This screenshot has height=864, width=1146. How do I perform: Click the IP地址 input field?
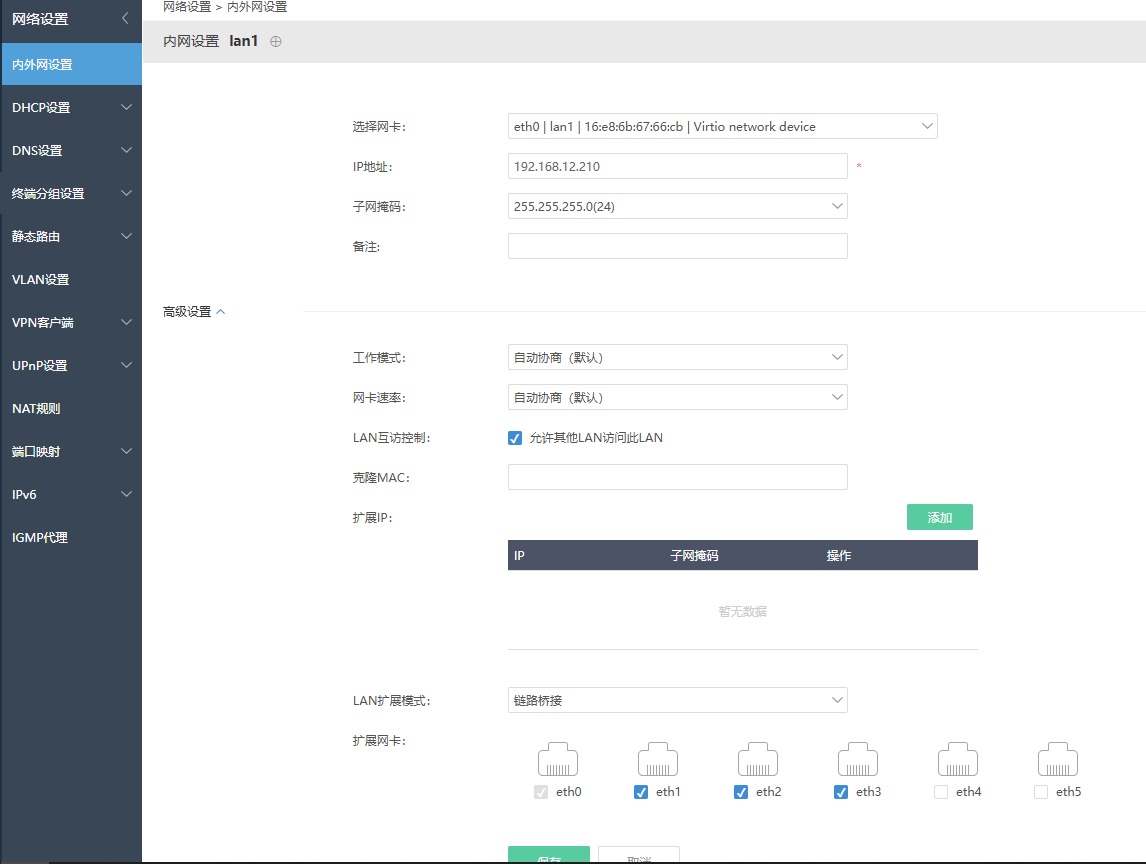point(677,167)
